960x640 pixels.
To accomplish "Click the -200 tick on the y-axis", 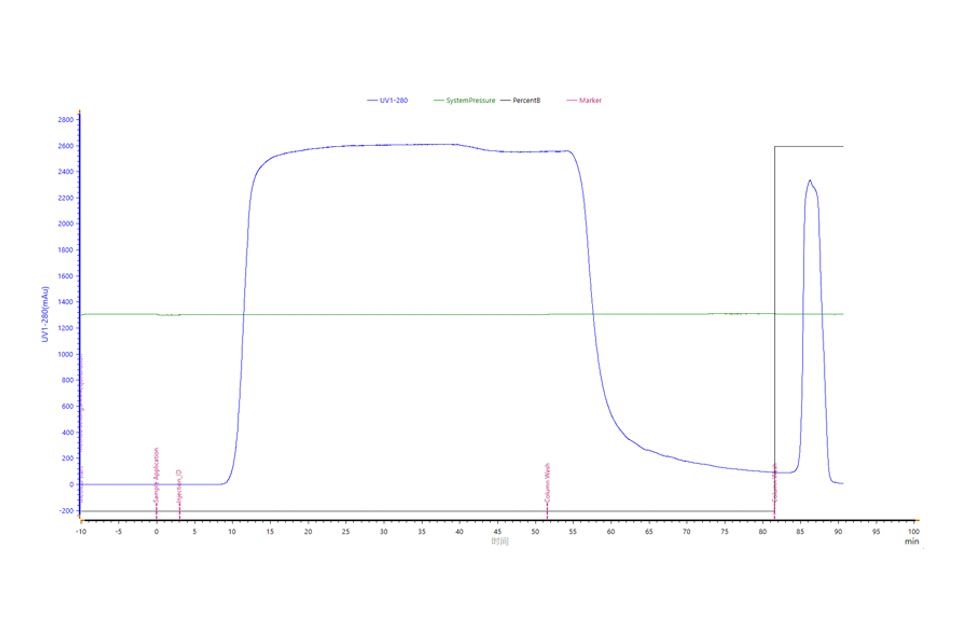I will click(64, 511).
